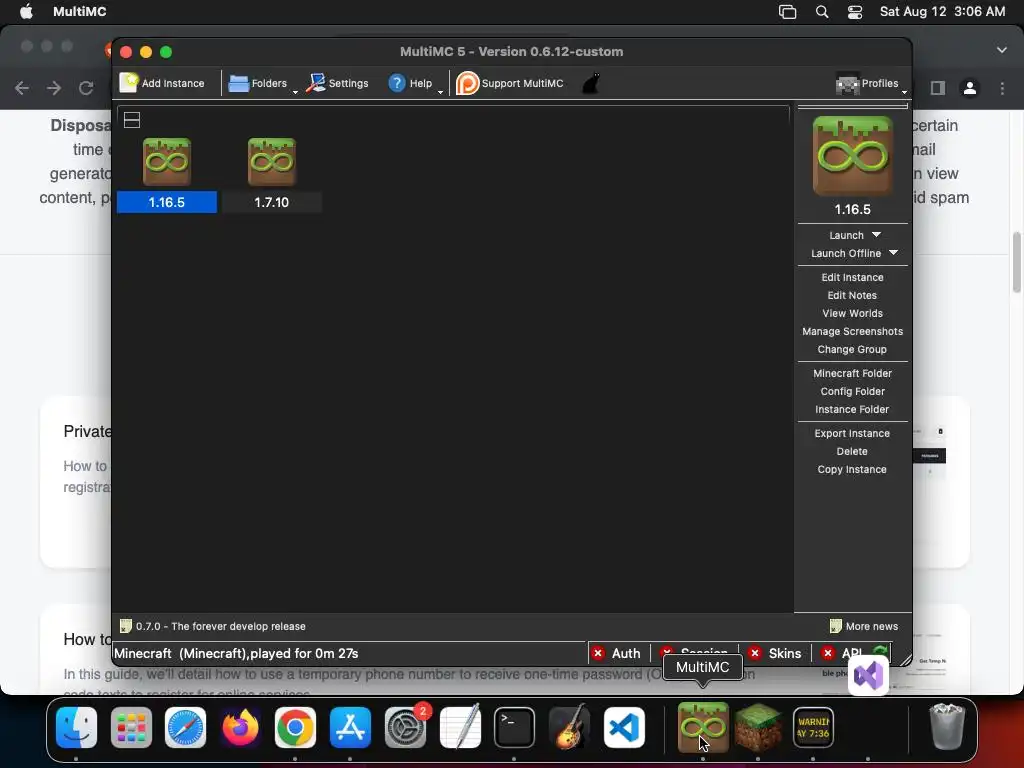Viewport: 1024px width, 768px height.
Task: Click Export Instance
Action: (852, 433)
